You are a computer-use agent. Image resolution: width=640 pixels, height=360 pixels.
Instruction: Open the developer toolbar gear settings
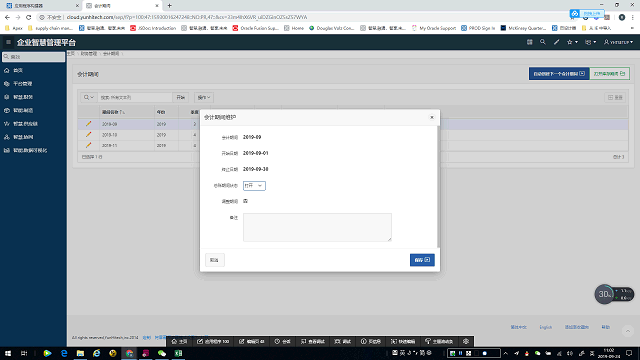[x=466, y=341]
